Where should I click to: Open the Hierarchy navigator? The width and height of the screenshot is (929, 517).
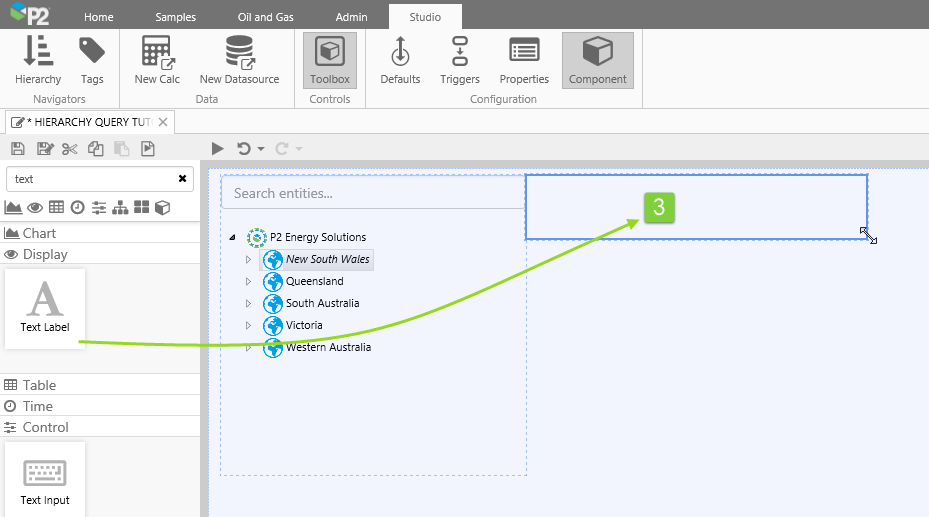[38, 60]
